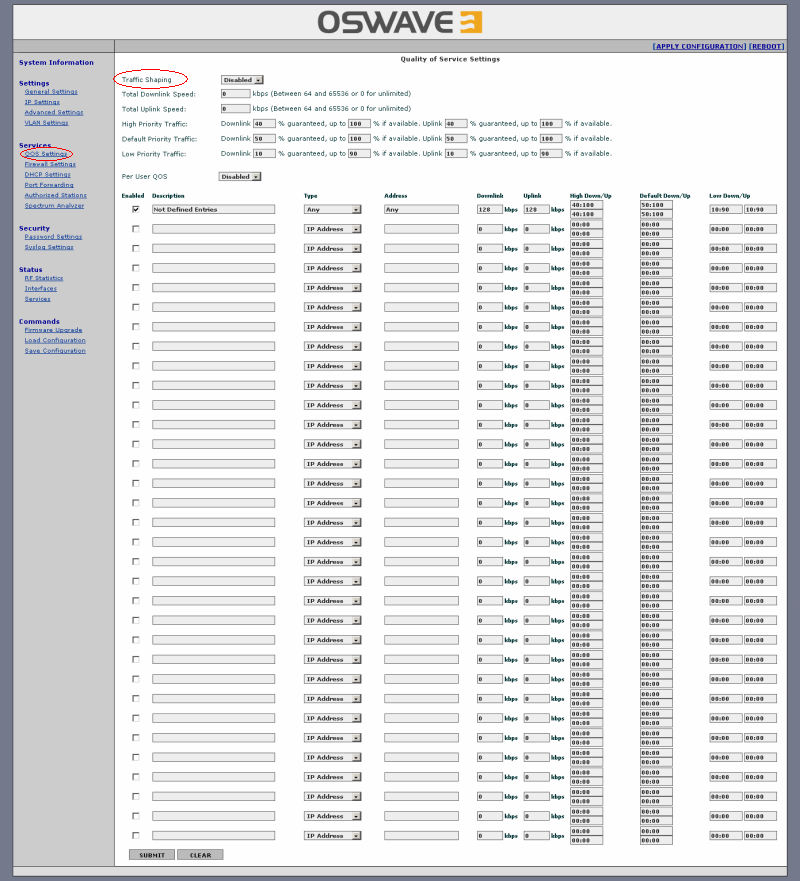Image resolution: width=800 pixels, height=881 pixels.
Task: Click Address field containing Any
Action: coord(421,209)
